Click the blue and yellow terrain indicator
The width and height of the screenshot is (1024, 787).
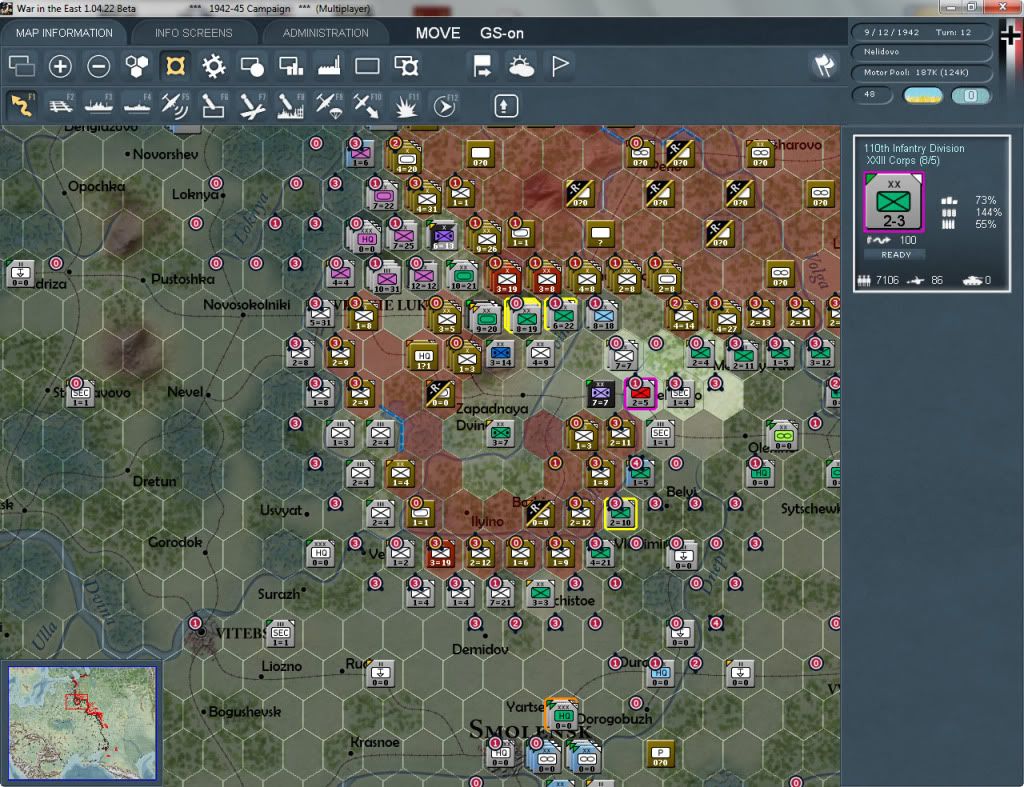922,96
